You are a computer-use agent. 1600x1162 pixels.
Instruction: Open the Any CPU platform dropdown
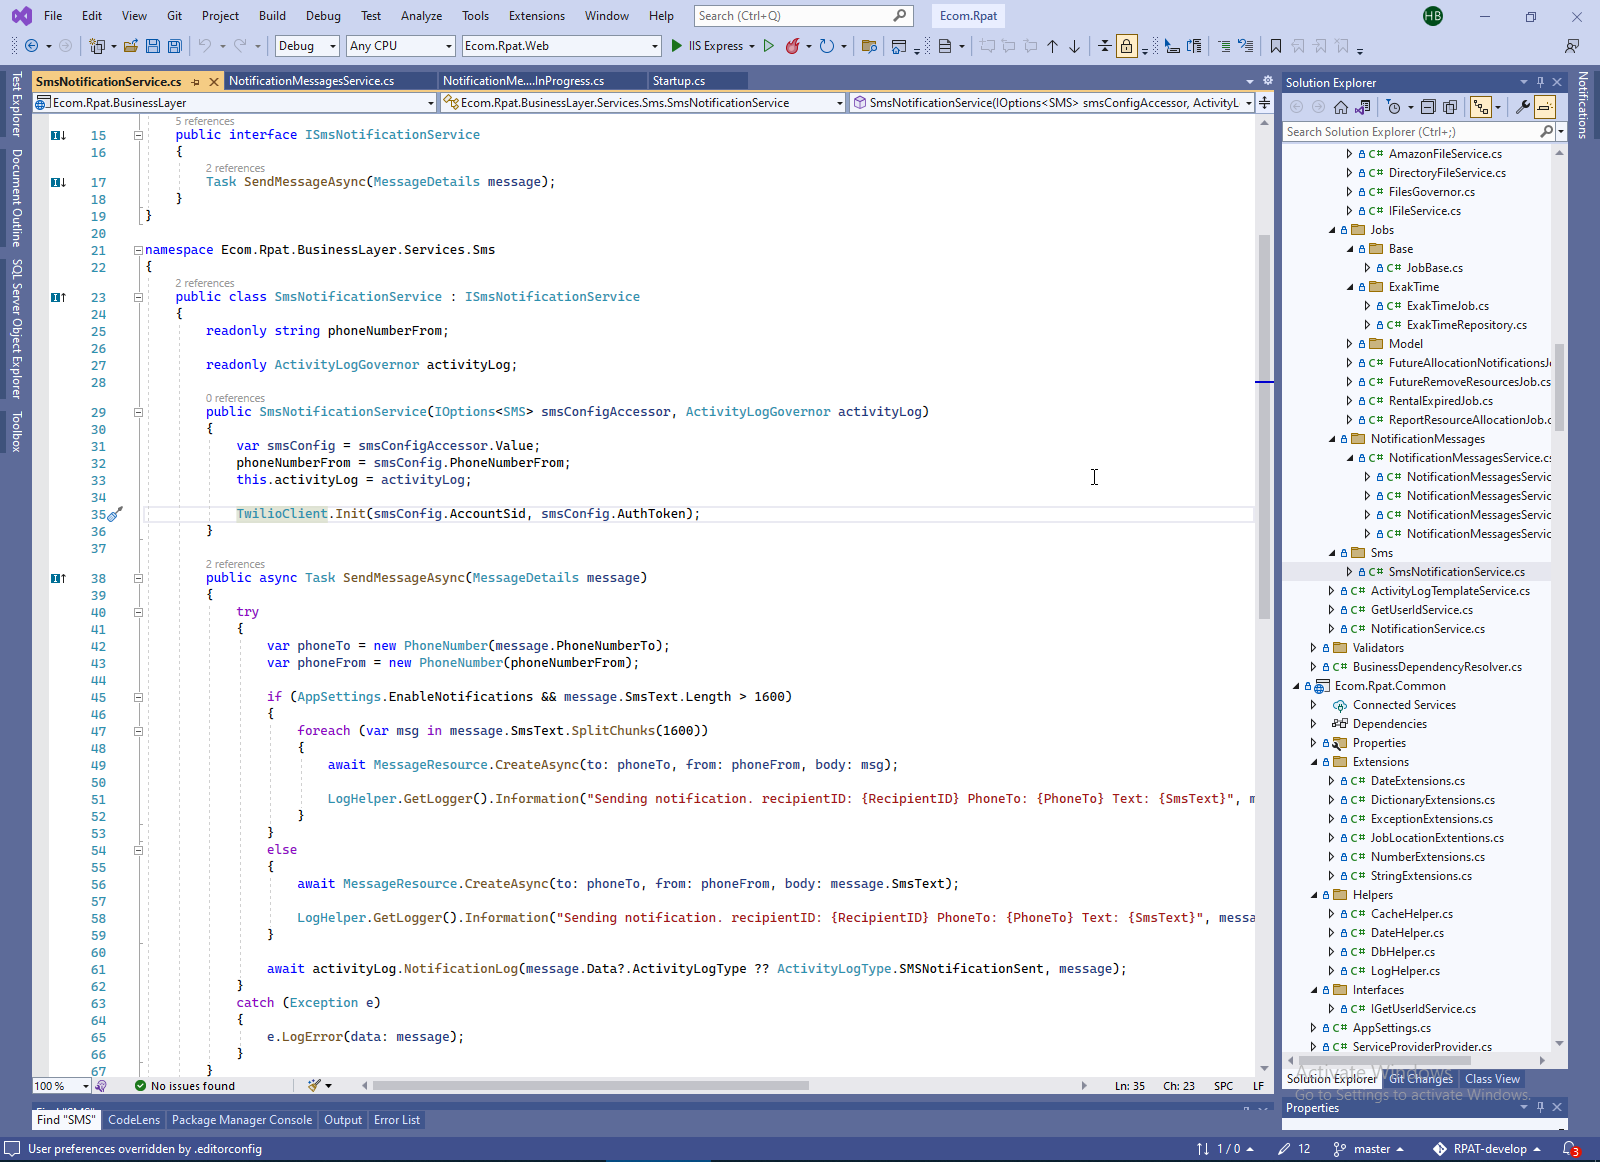tap(400, 46)
